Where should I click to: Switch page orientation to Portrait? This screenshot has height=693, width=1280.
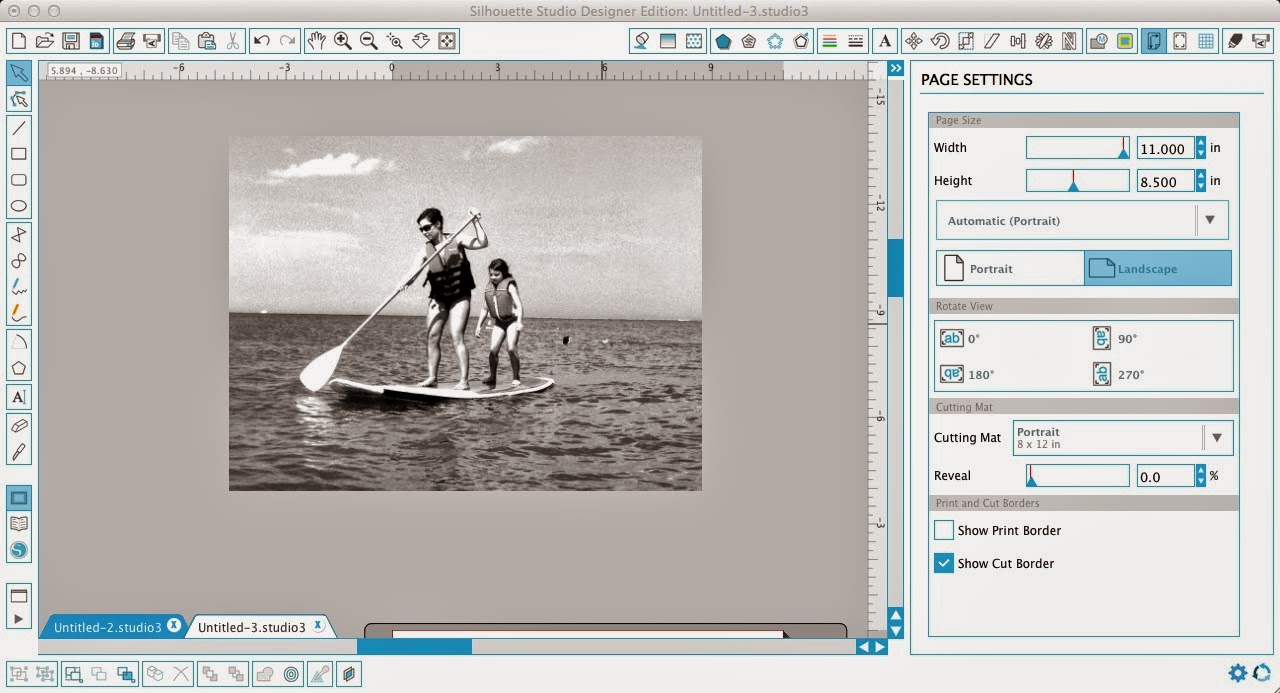click(1009, 267)
